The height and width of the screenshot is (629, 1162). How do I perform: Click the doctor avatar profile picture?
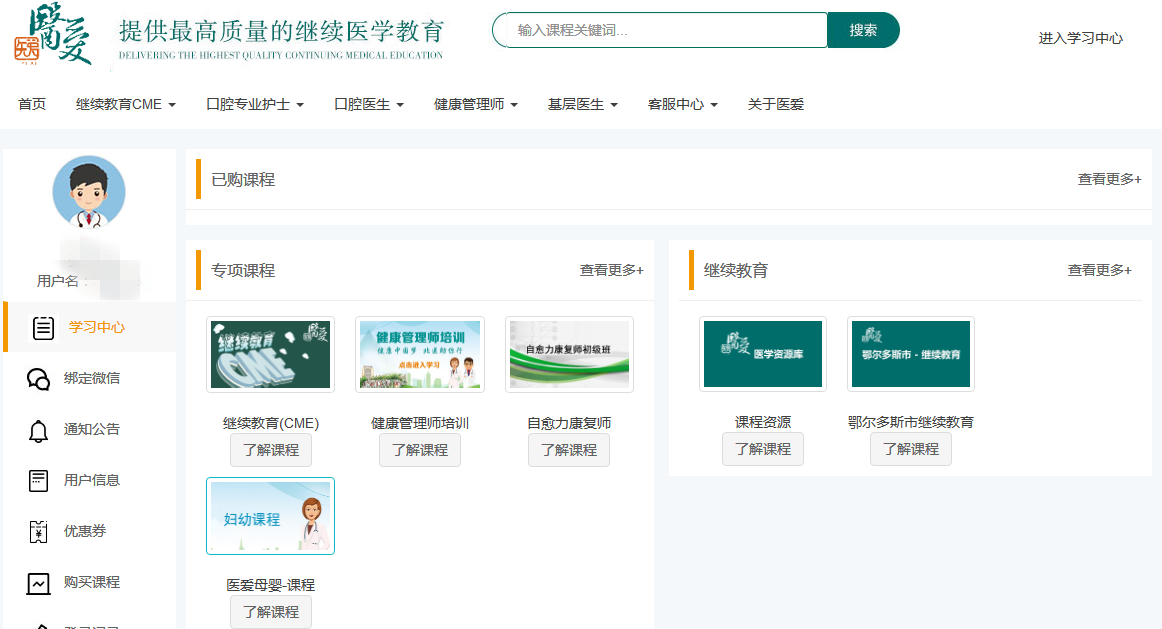89,193
